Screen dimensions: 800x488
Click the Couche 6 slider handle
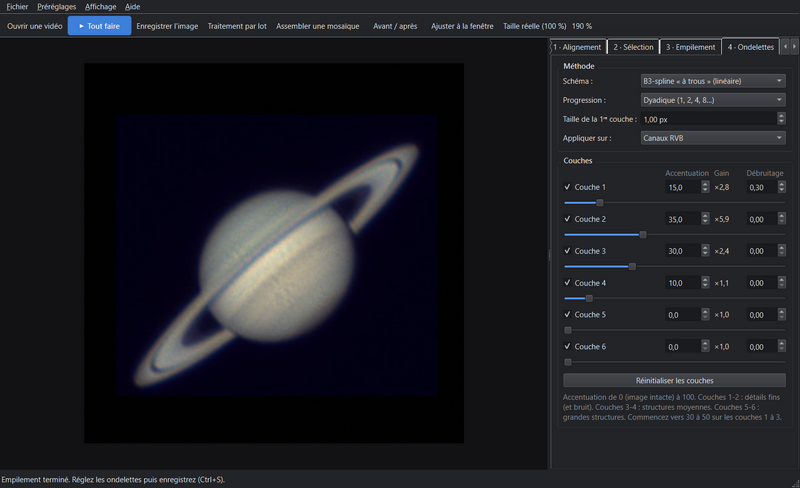(568, 362)
